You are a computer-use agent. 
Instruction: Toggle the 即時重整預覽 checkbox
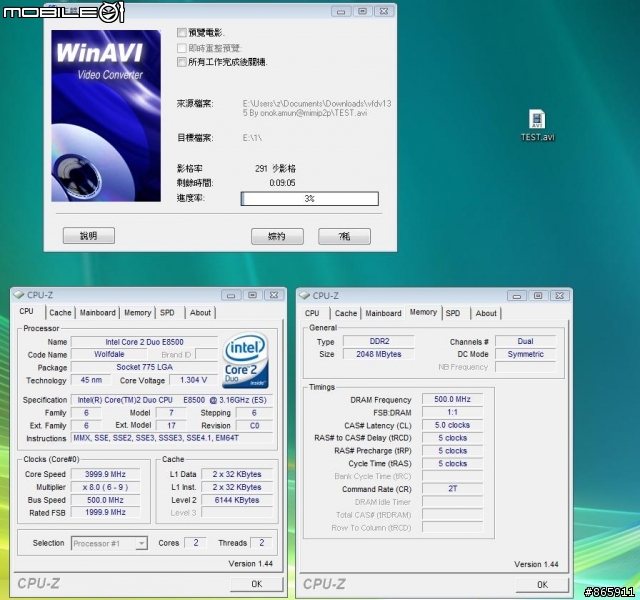coord(182,48)
